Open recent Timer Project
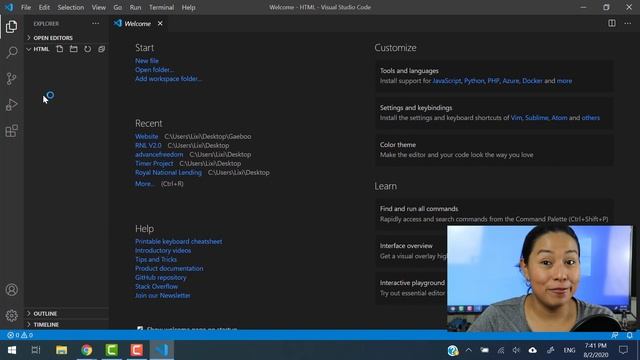The height and width of the screenshot is (360, 640). (154, 163)
